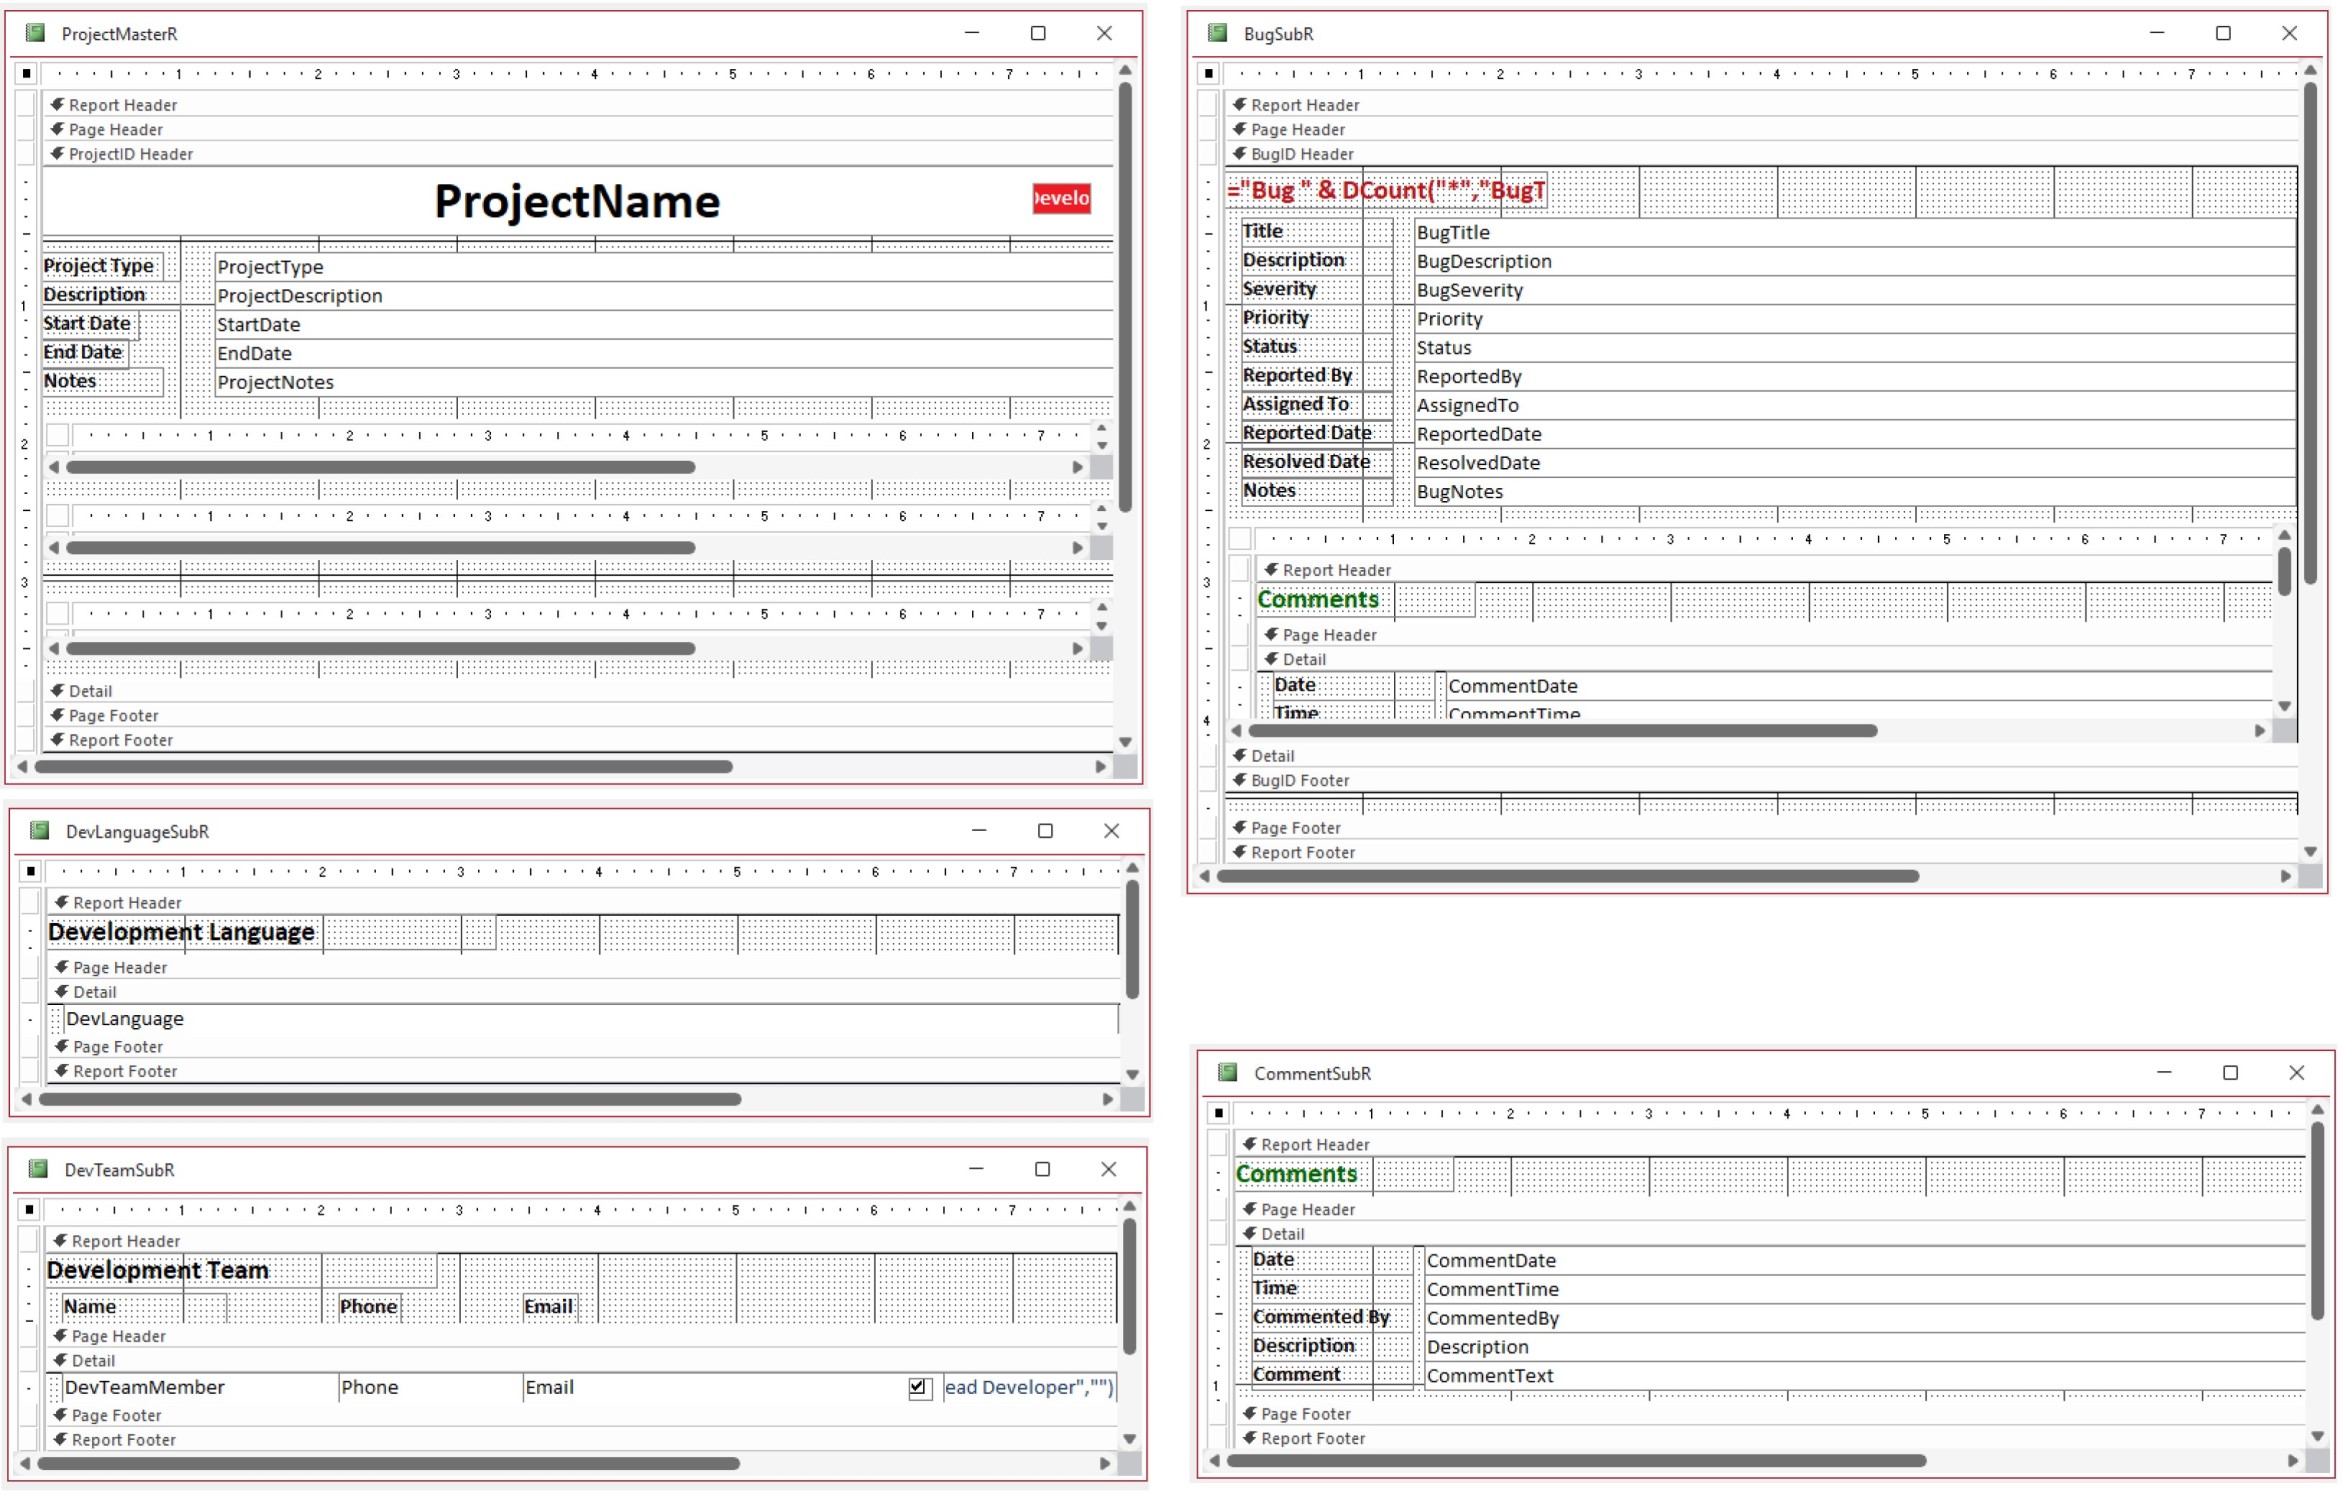Image resolution: width=2343 pixels, height=1496 pixels.
Task: Click the left scroll arrow at CommentSubR bottom
Action: click(1214, 1460)
